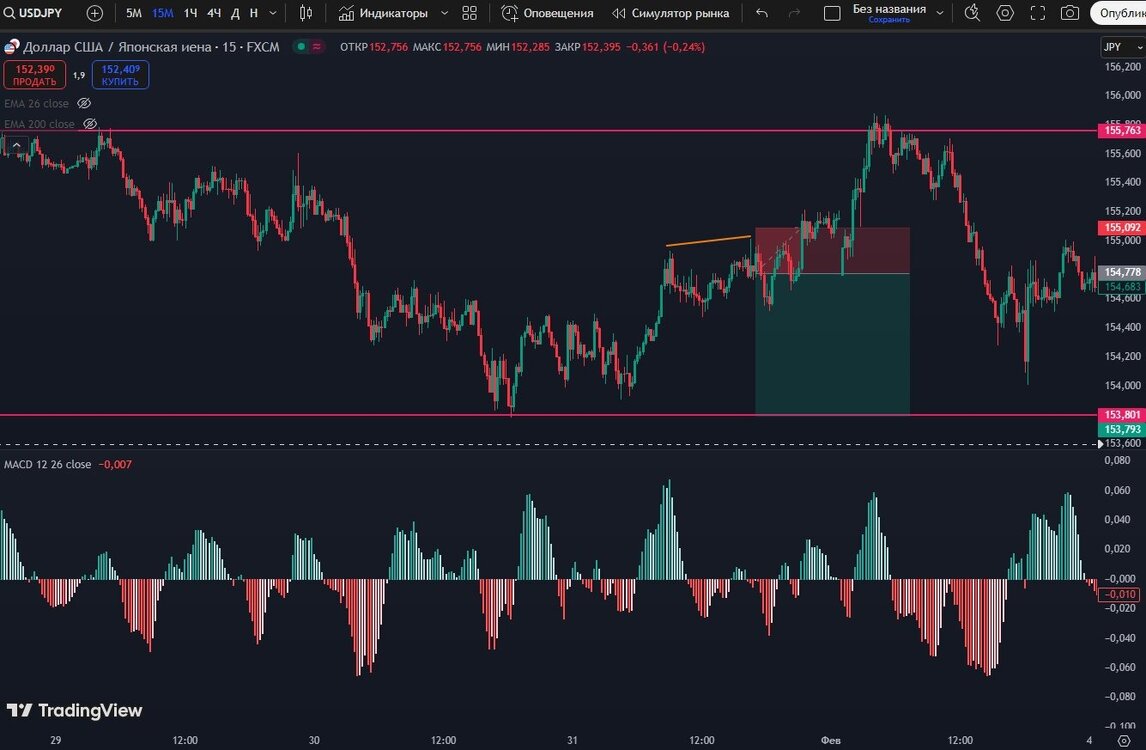Click the 30 date label on time axis
The image size is (1146, 750).
314,740
